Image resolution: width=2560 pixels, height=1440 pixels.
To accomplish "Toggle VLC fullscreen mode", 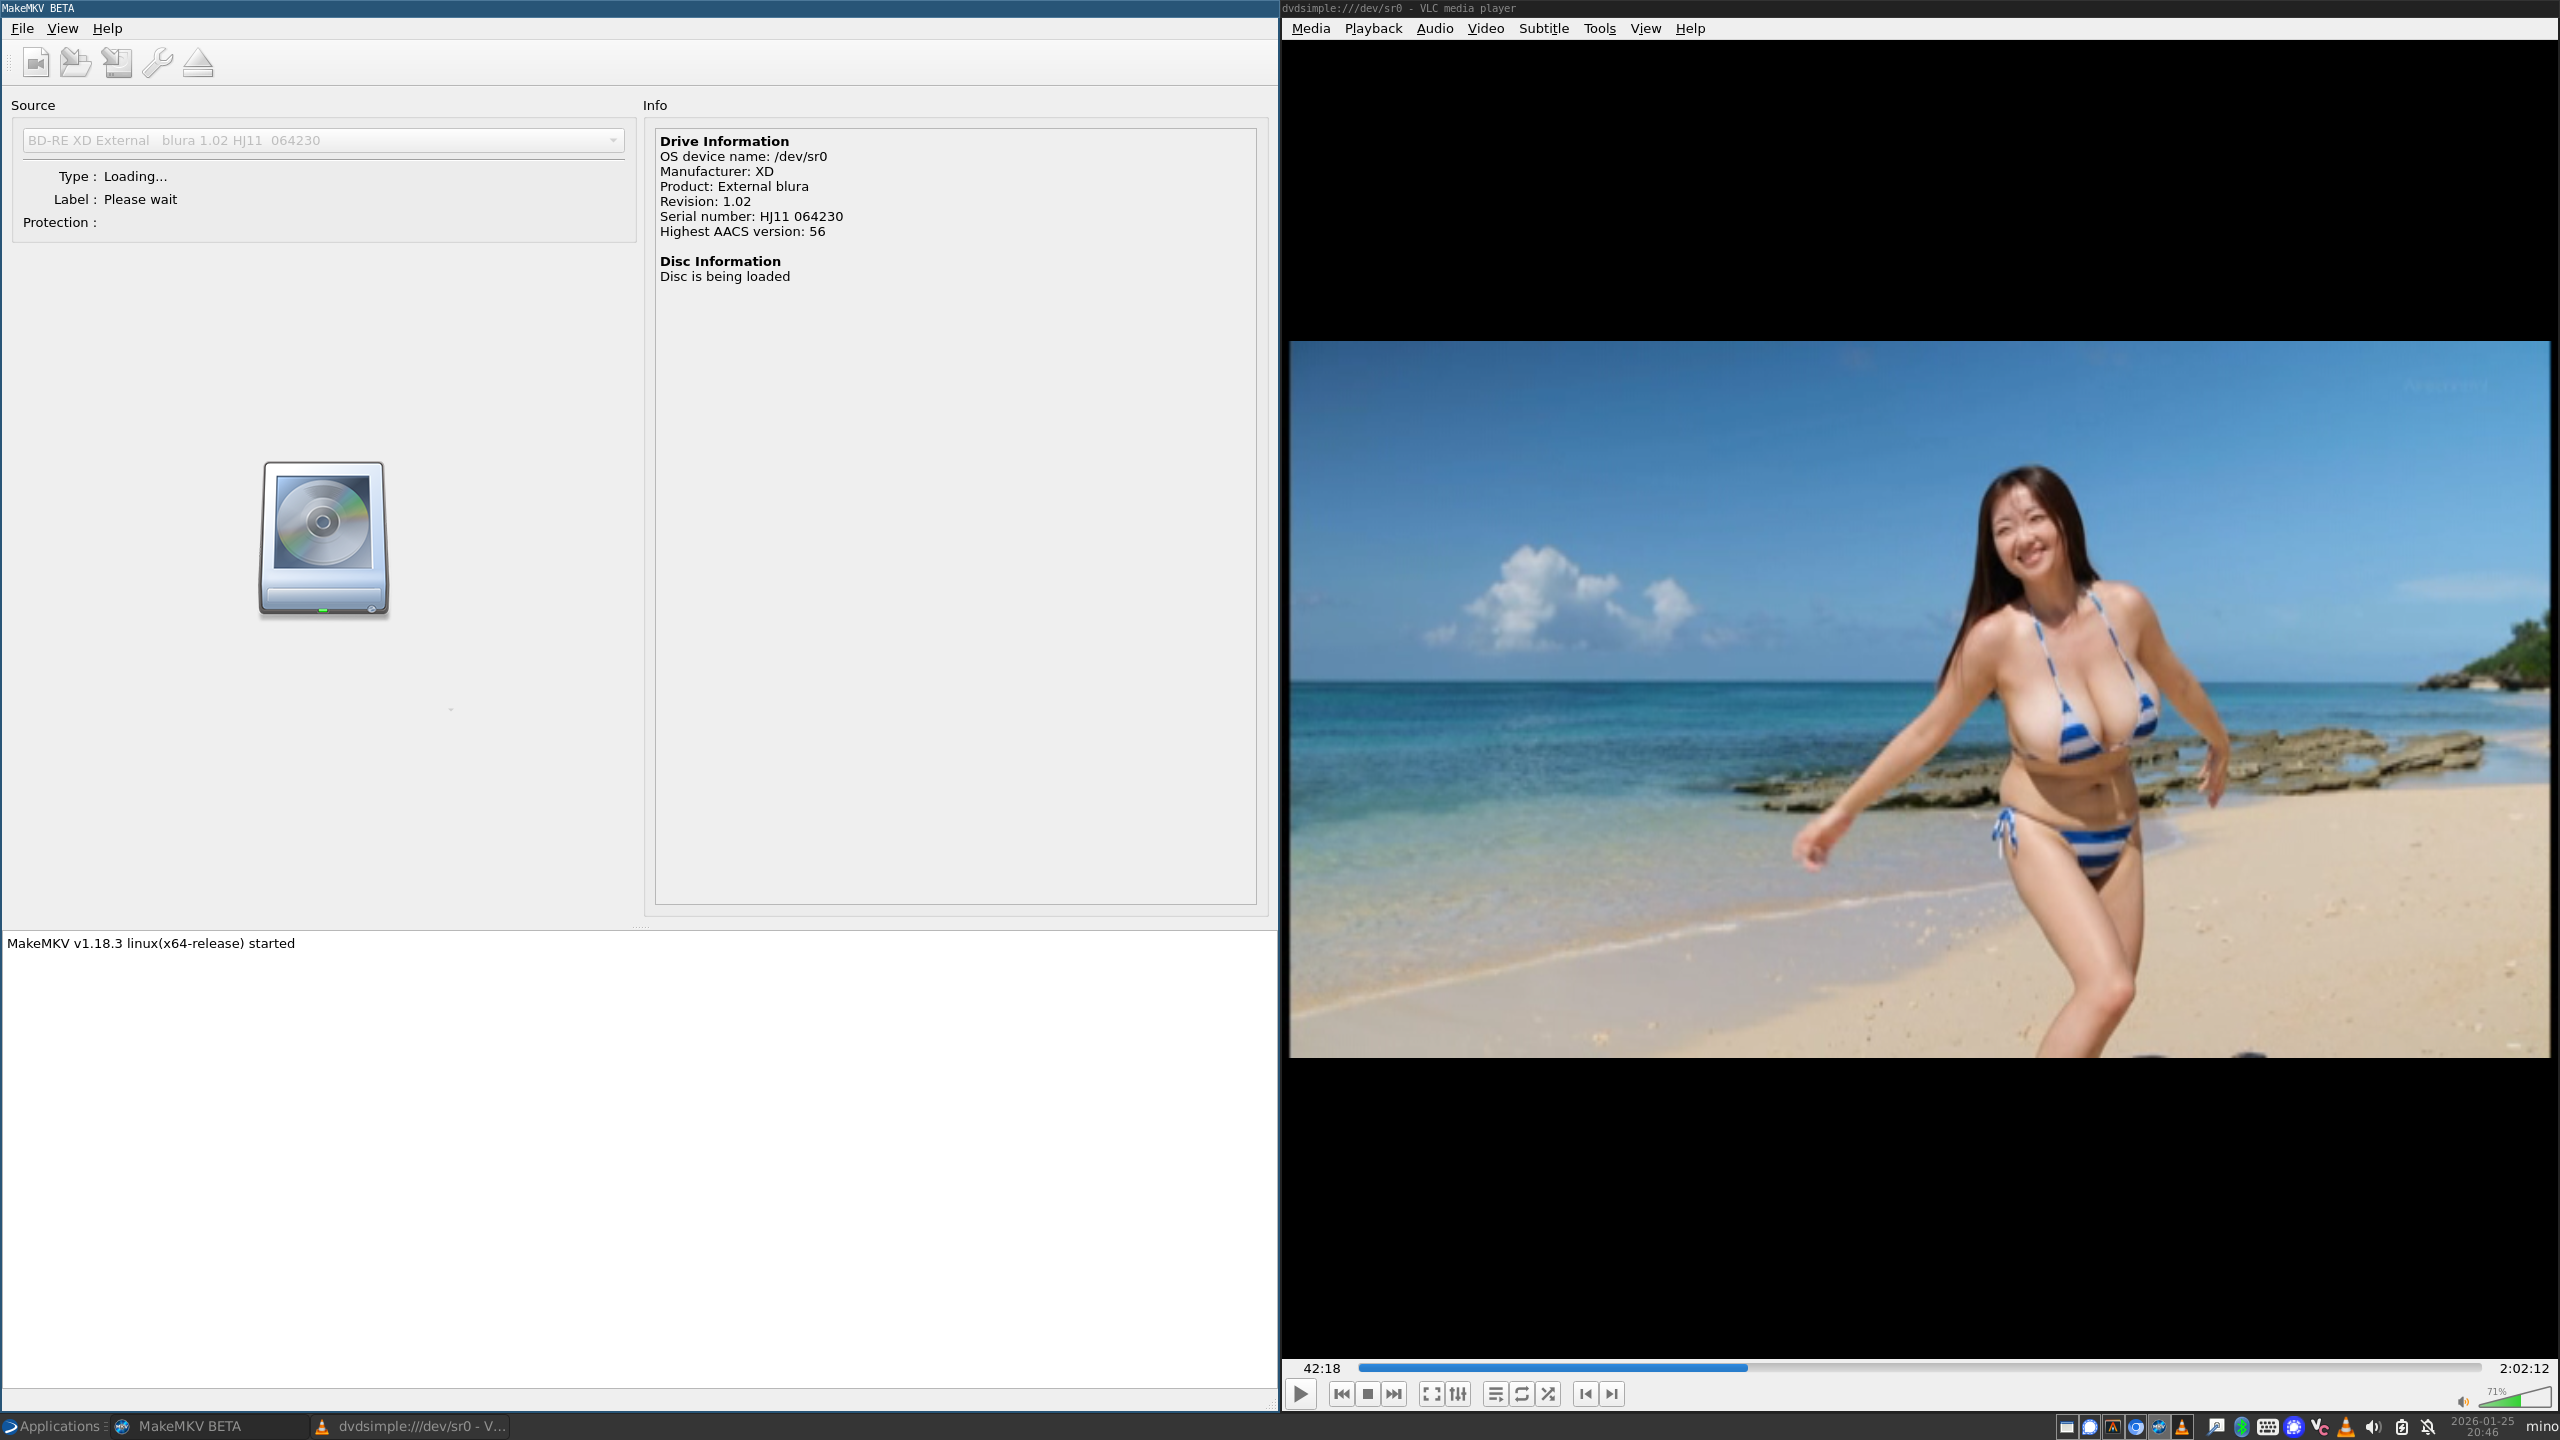I will pyautogui.click(x=1431, y=1394).
